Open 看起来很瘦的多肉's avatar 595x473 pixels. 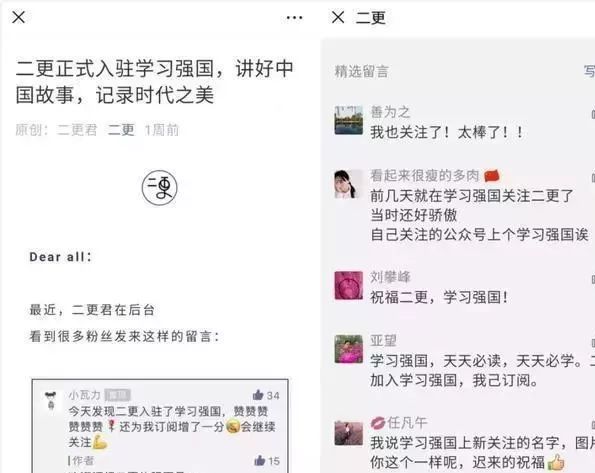point(348,184)
